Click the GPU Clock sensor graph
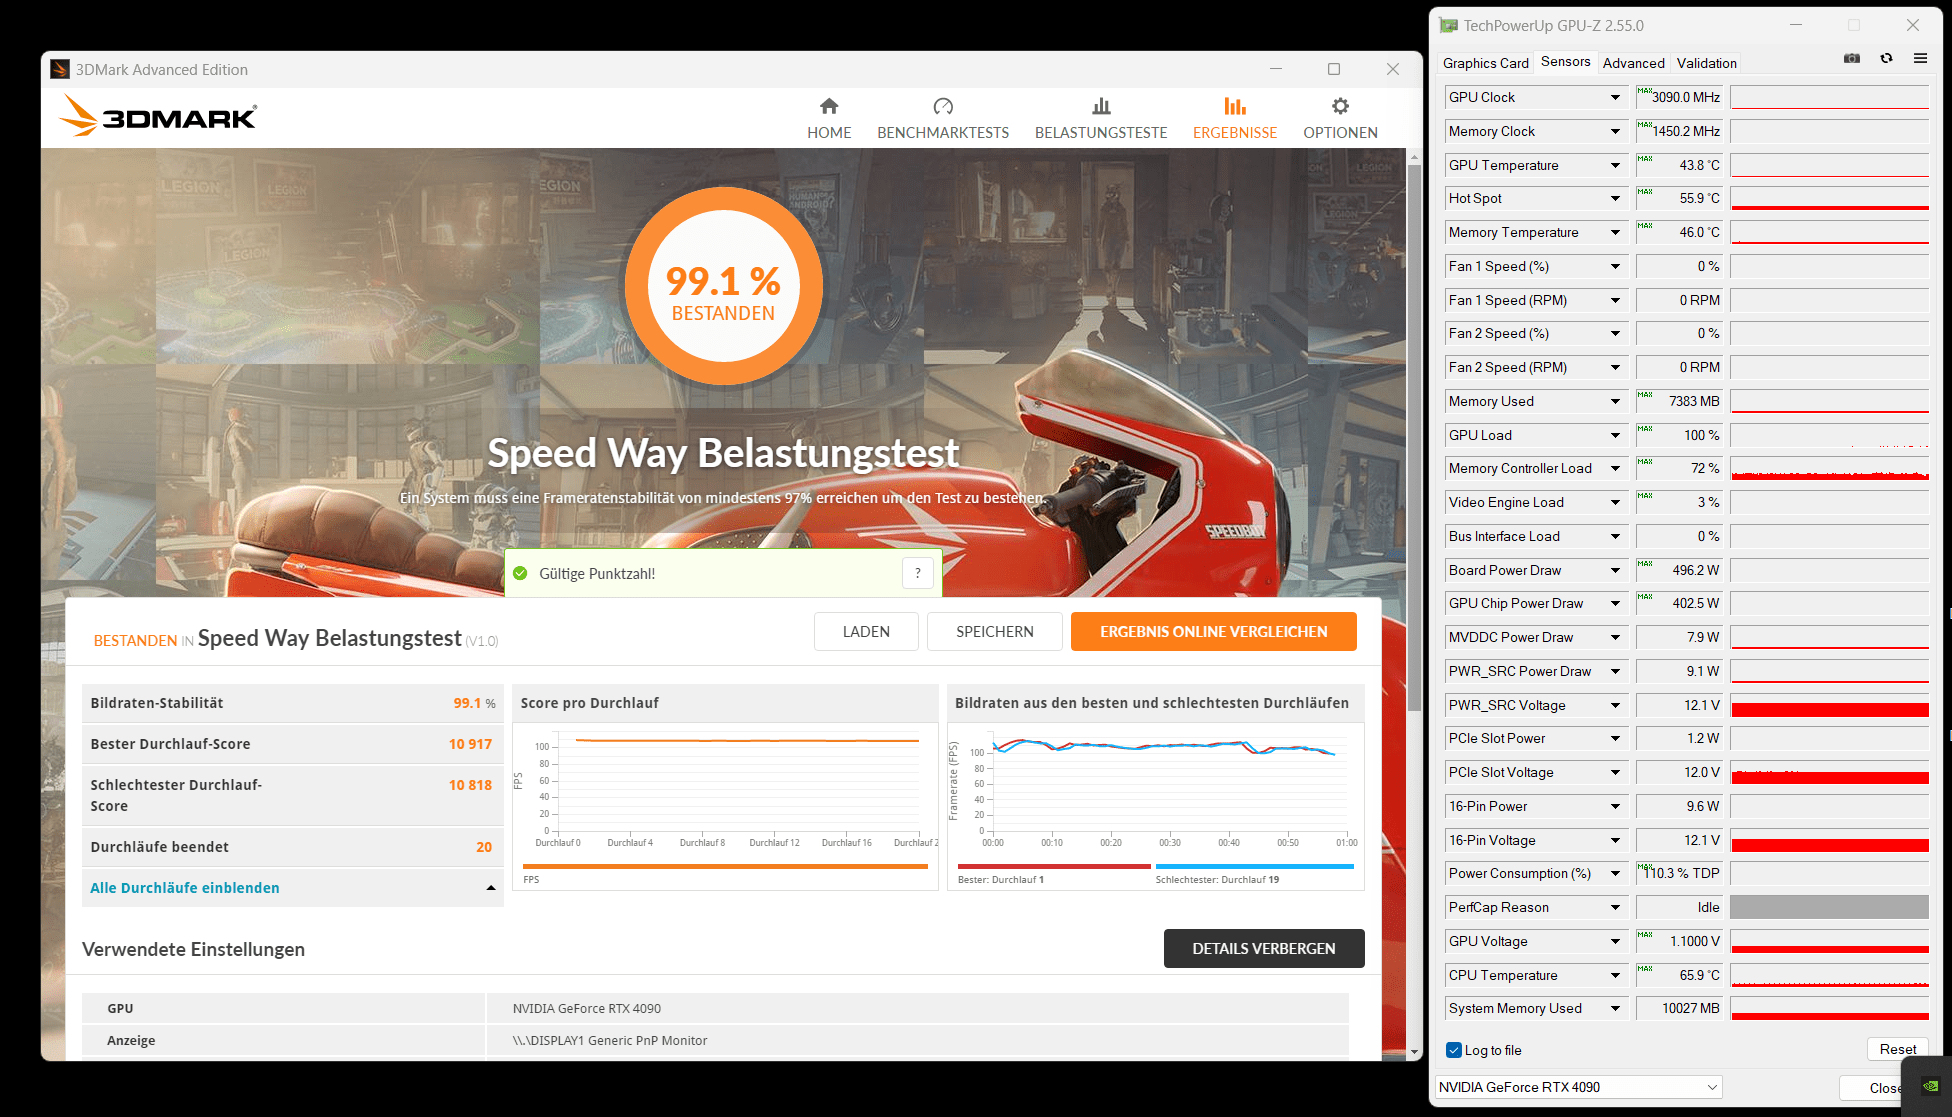This screenshot has height=1117, width=1952. 1829,97
